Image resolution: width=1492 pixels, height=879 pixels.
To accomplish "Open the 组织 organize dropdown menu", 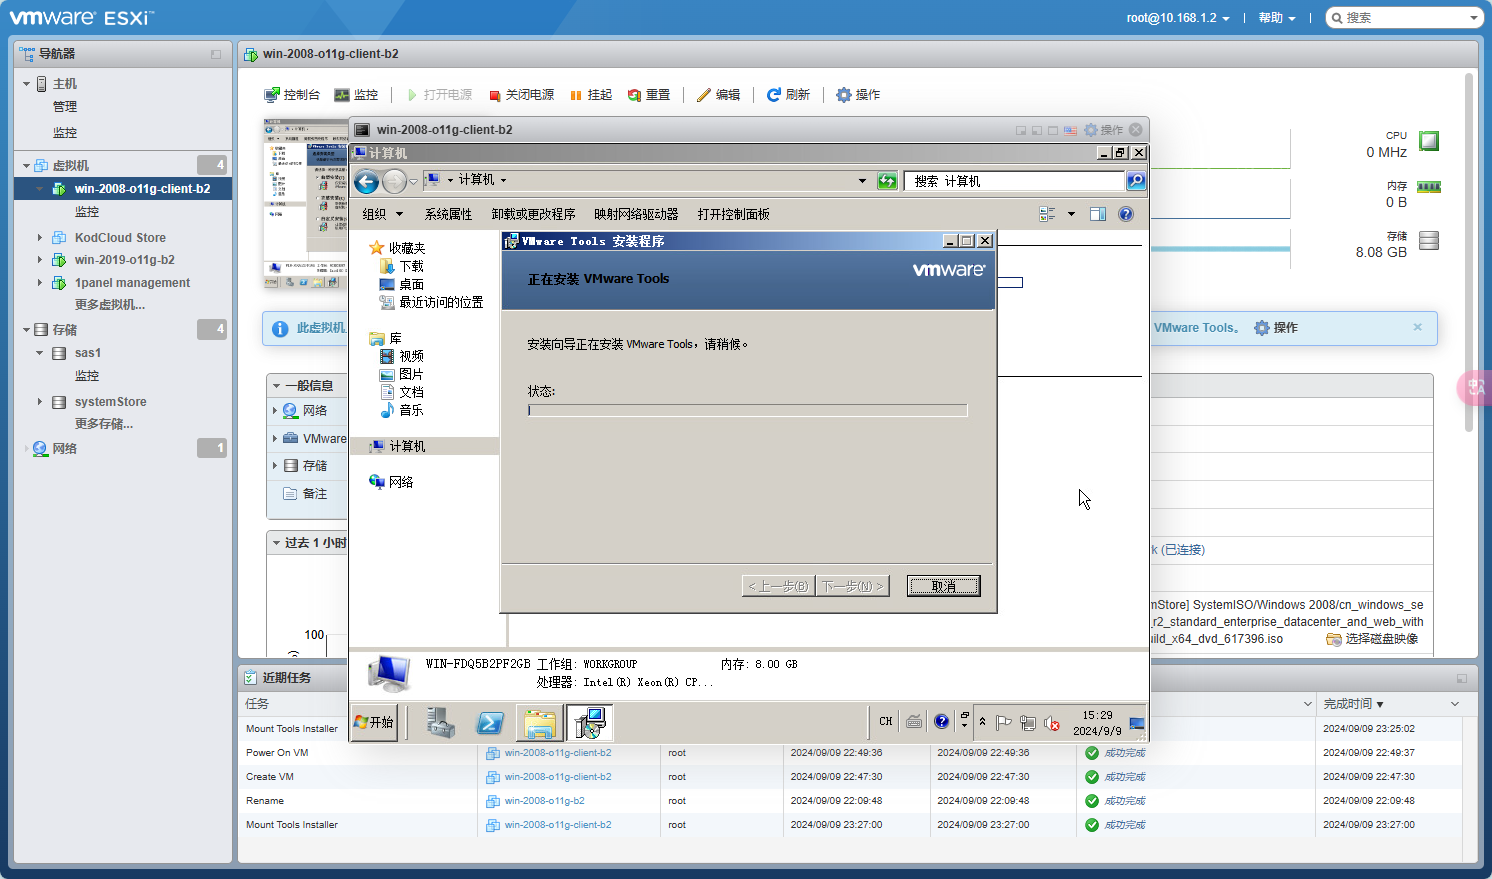I will 382,214.
